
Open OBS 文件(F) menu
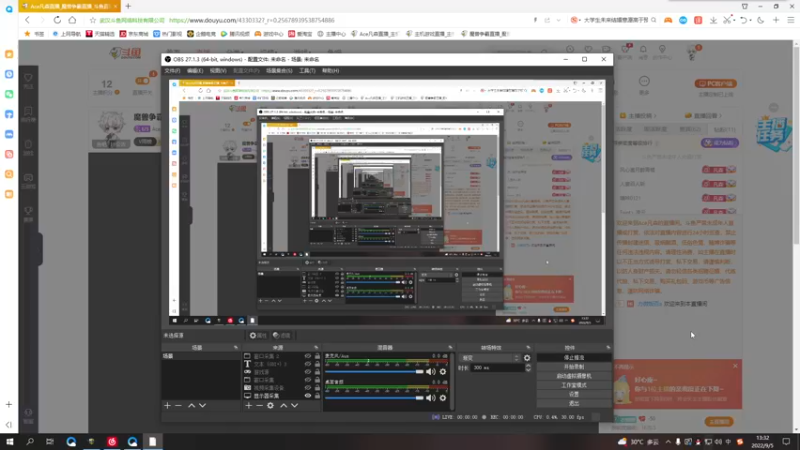point(172,71)
